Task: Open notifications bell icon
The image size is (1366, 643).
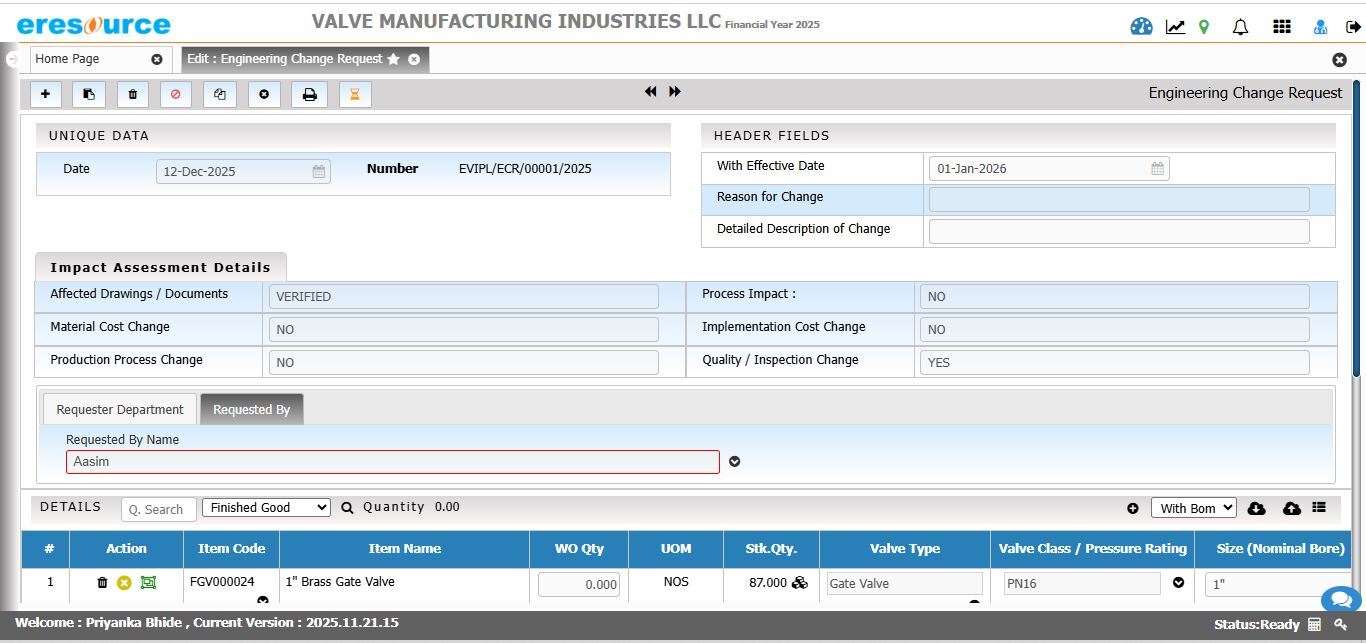Action: click(x=1240, y=27)
